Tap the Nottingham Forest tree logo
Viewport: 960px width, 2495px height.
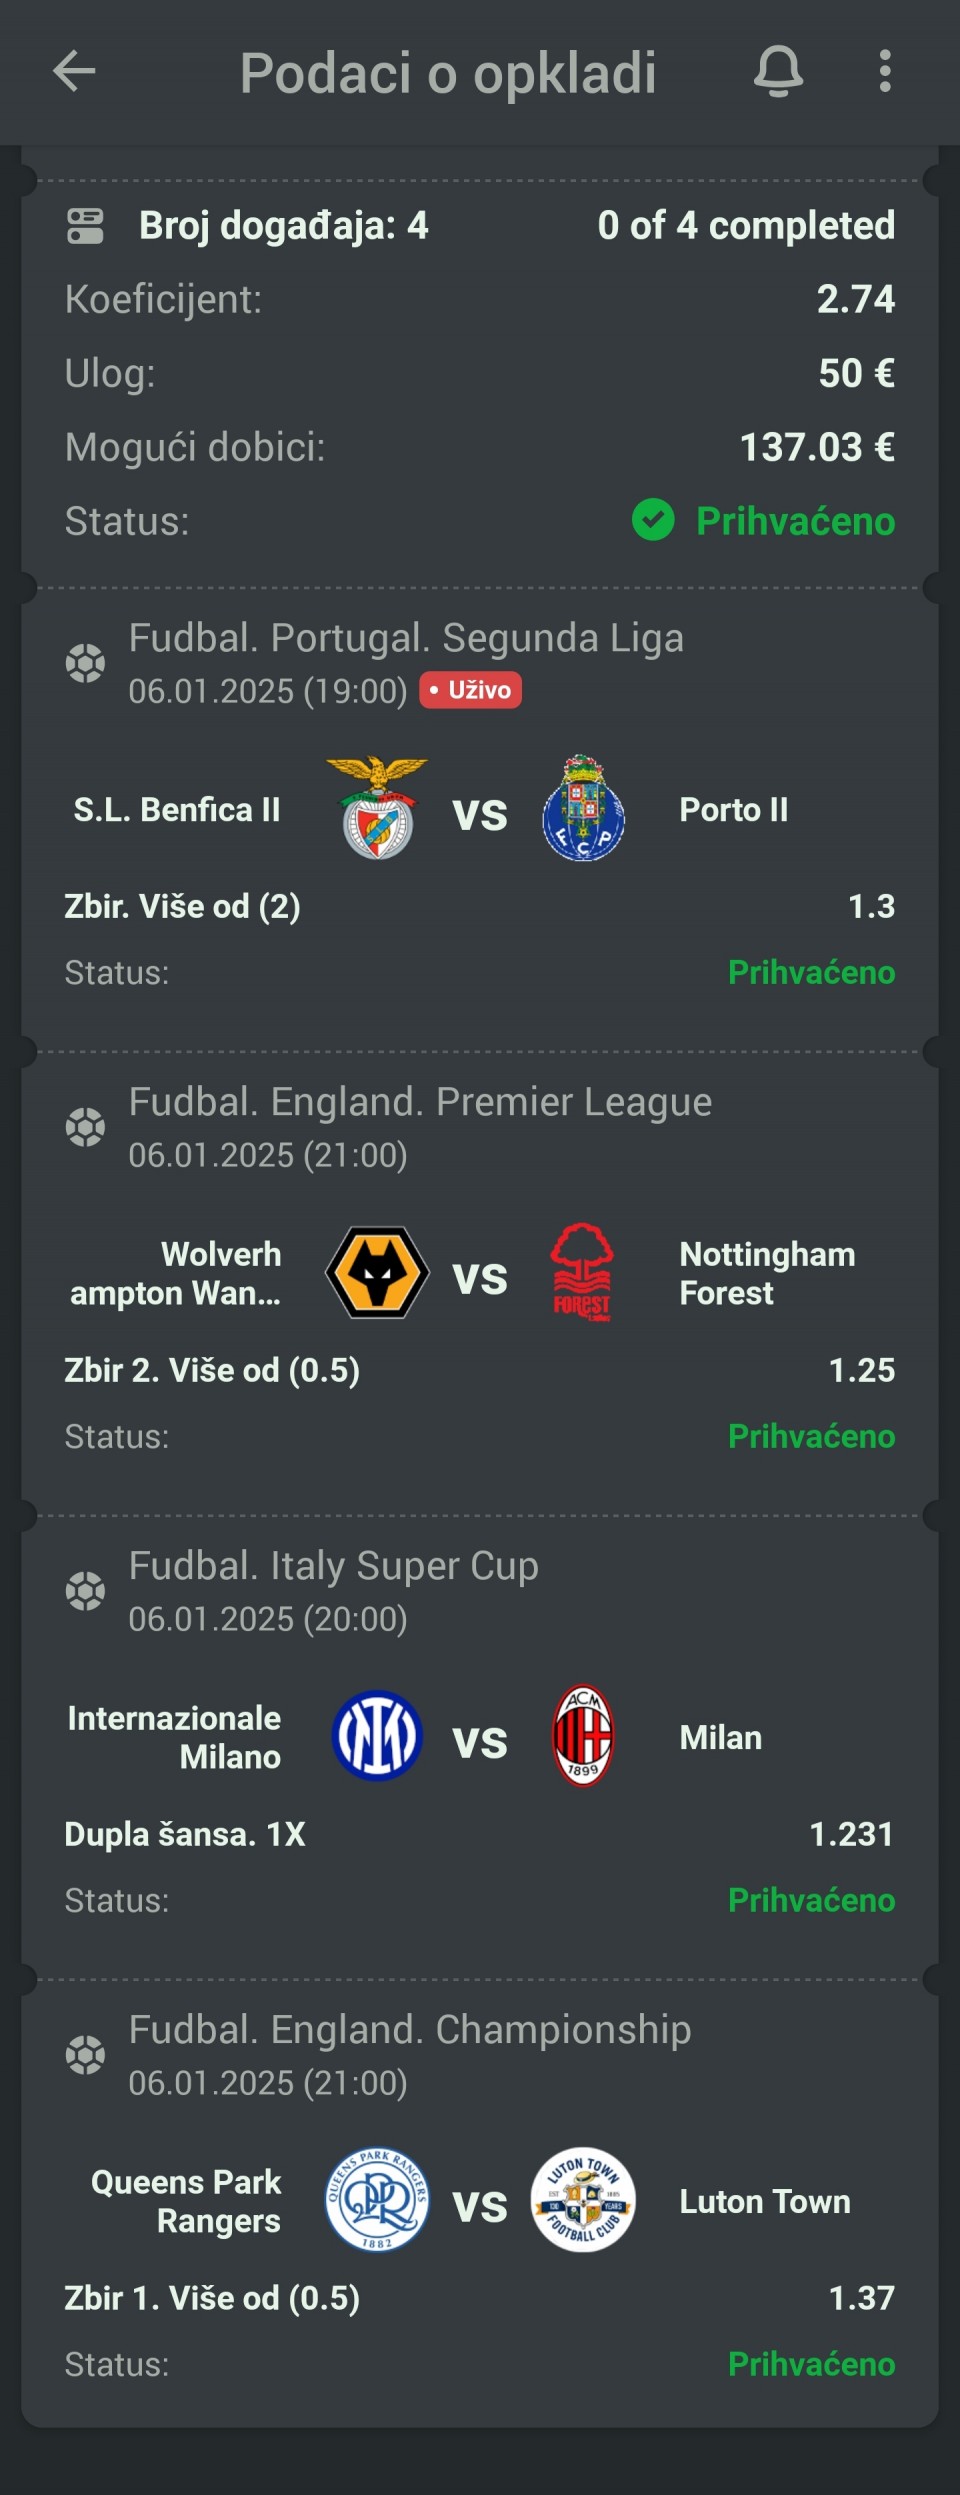pos(582,1272)
